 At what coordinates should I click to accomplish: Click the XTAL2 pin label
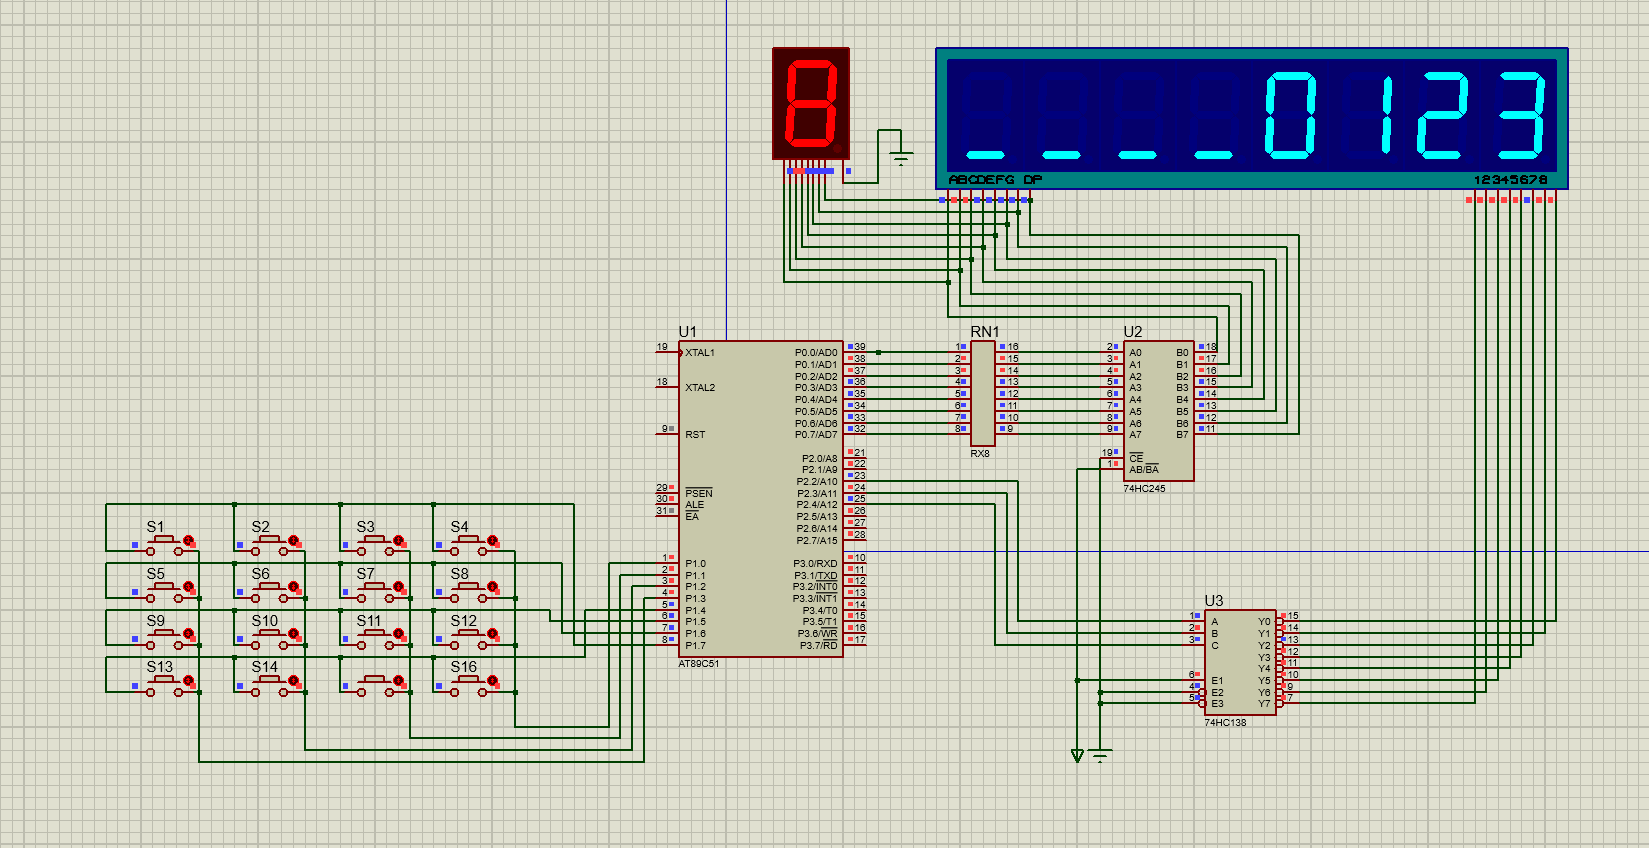pos(700,388)
